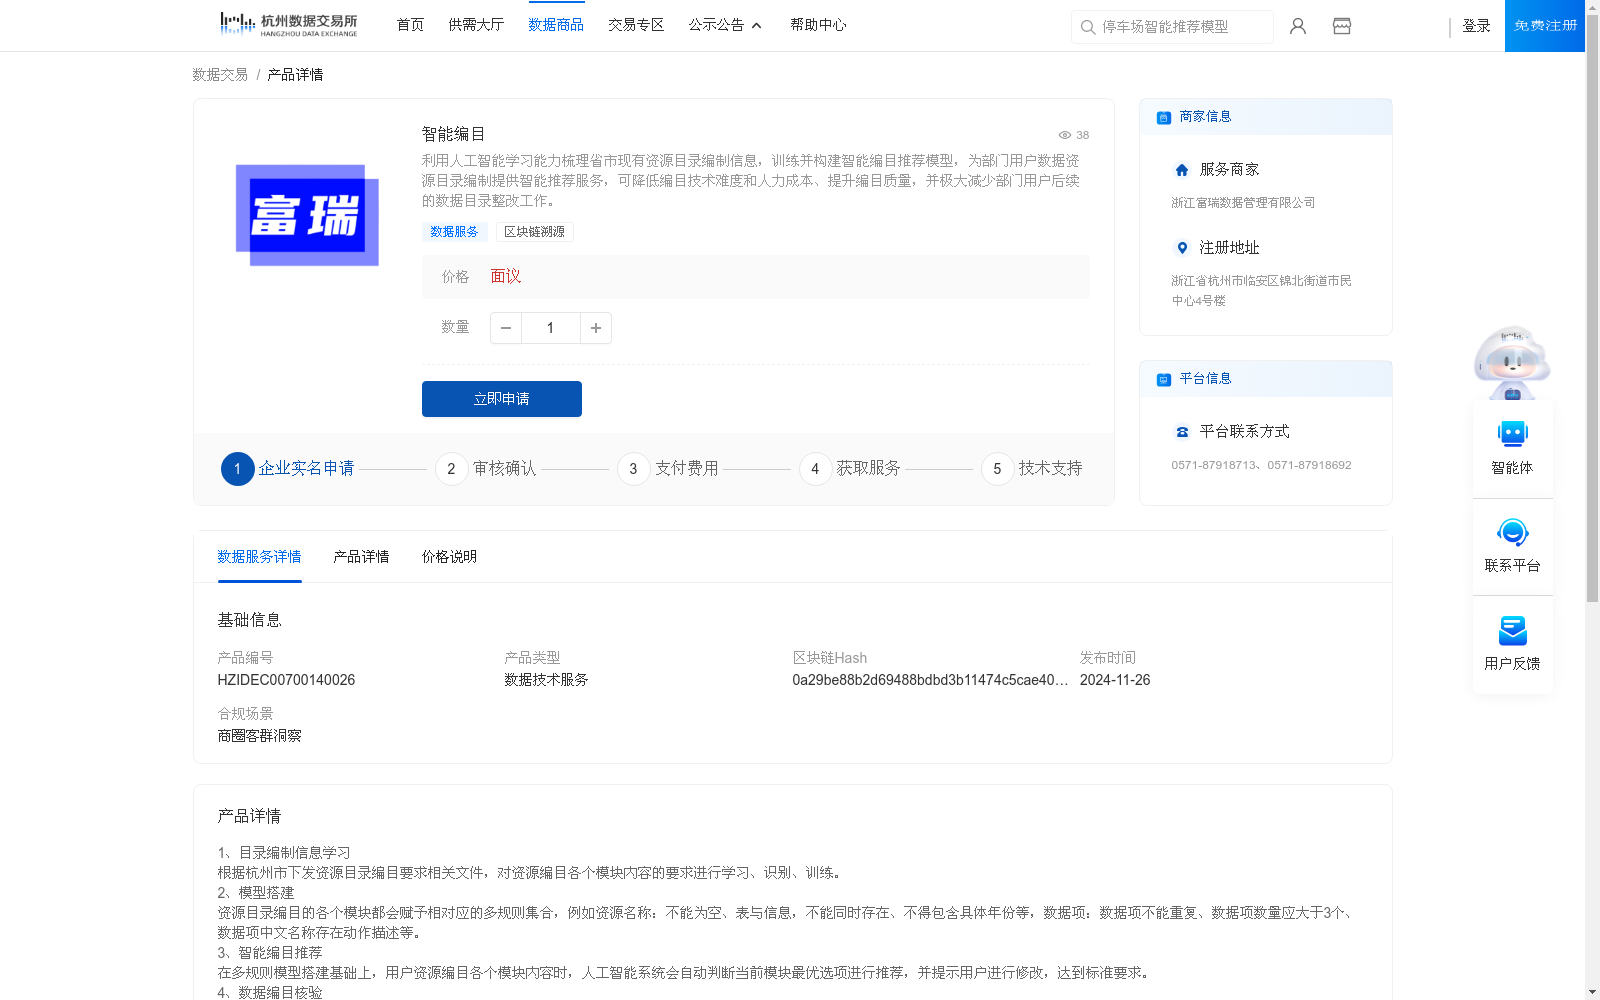The width and height of the screenshot is (1600, 1000).
Task: Click the merchant name 浙江富瑞数据管理有限公司
Action: point(1243,203)
